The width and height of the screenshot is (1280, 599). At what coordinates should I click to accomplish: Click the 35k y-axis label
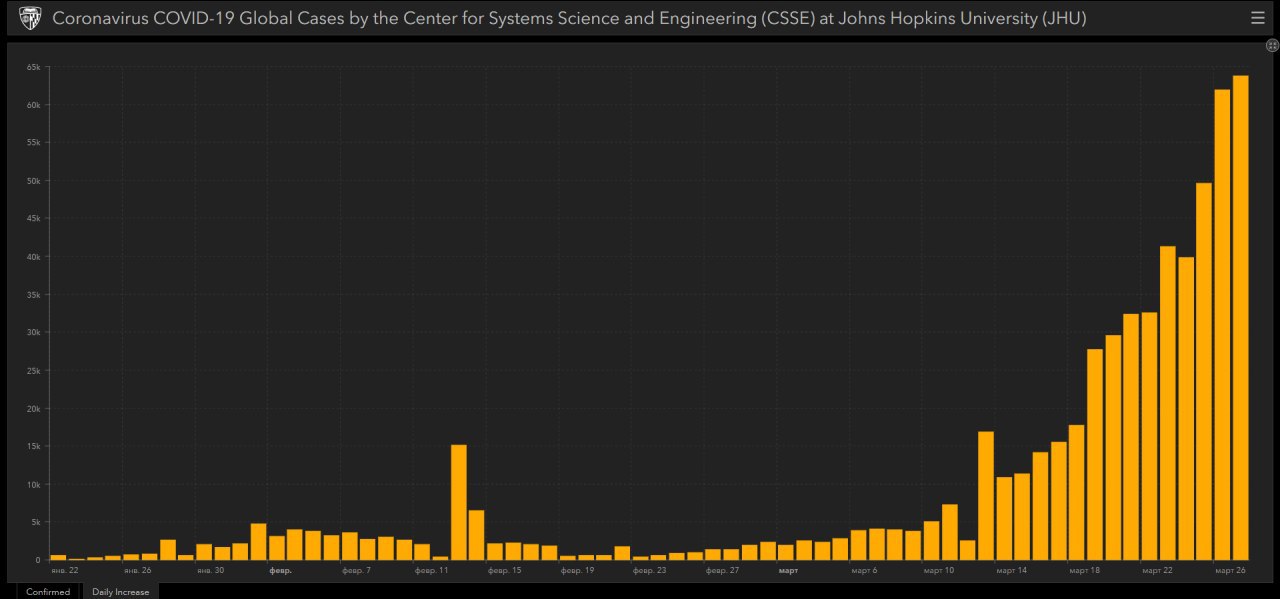tap(33, 295)
